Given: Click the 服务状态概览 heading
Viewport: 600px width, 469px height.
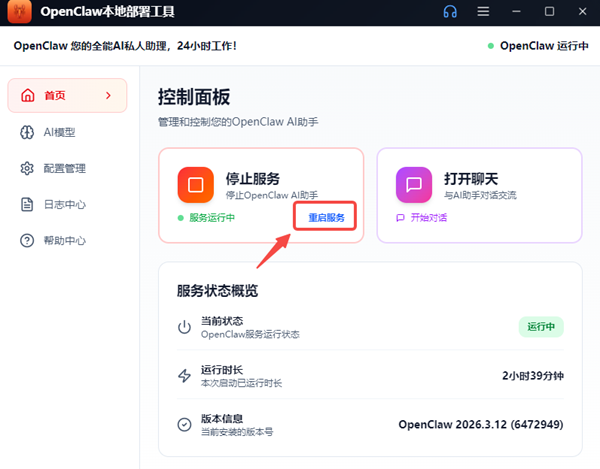Looking at the screenshot, I should tap(217, 291).
